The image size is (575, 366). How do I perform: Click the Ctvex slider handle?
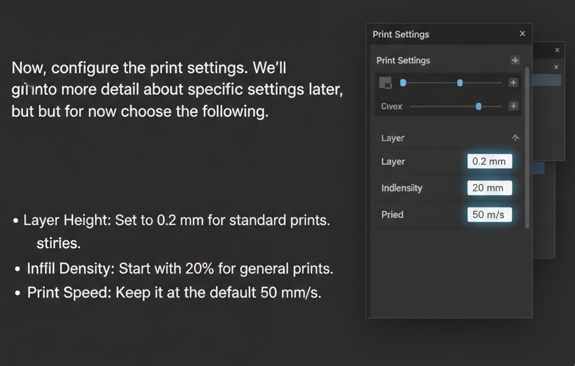478,106
